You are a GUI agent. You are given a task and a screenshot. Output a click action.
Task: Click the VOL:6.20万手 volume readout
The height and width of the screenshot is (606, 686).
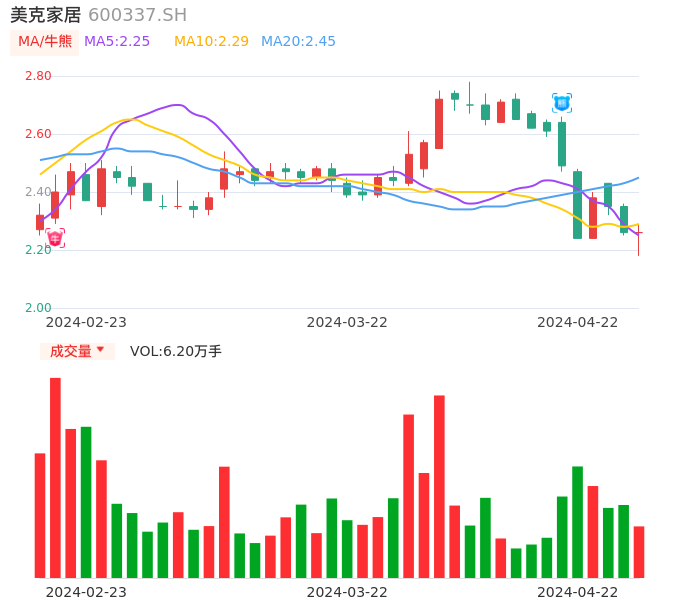[176, 351]
